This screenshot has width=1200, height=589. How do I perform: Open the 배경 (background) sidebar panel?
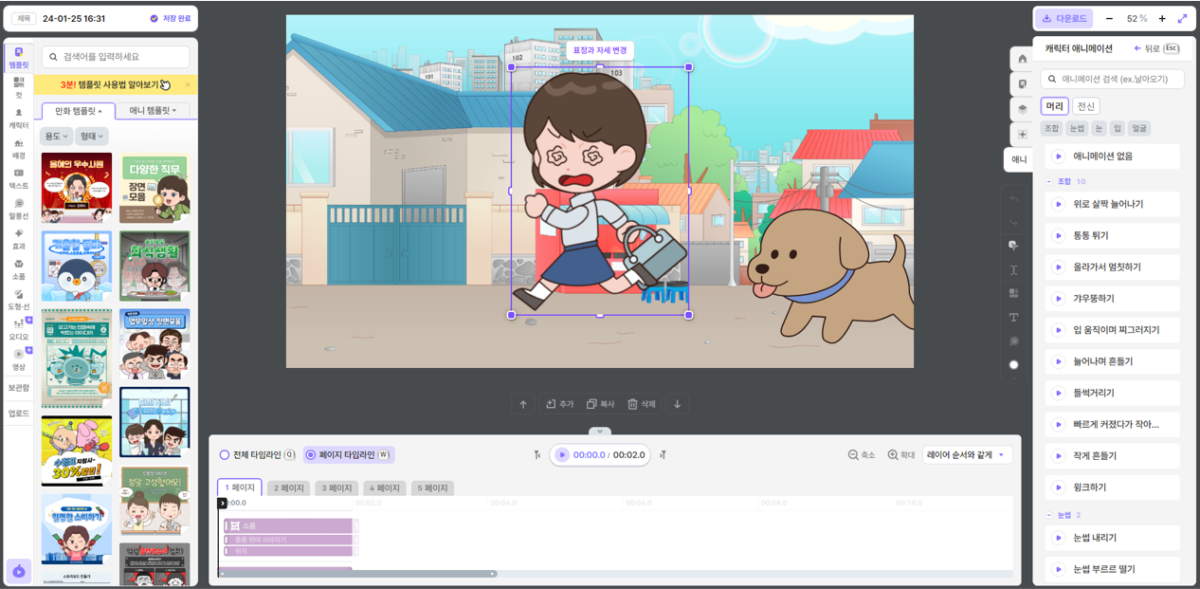tap(18, 149)
